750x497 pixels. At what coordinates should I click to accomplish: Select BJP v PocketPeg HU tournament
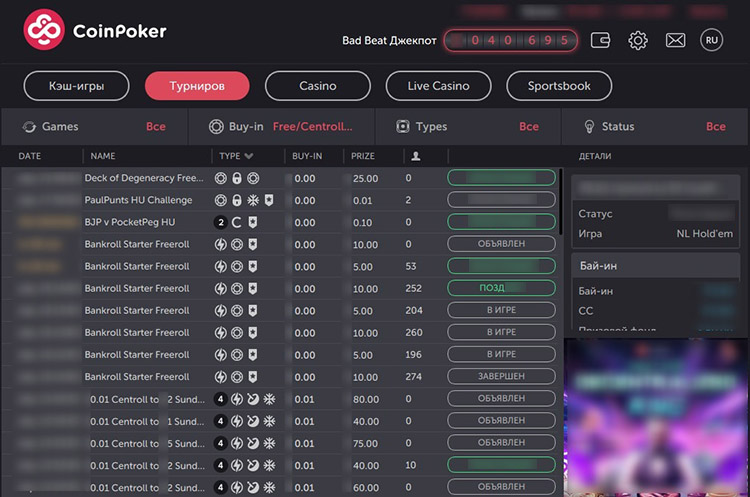(130, 222)
